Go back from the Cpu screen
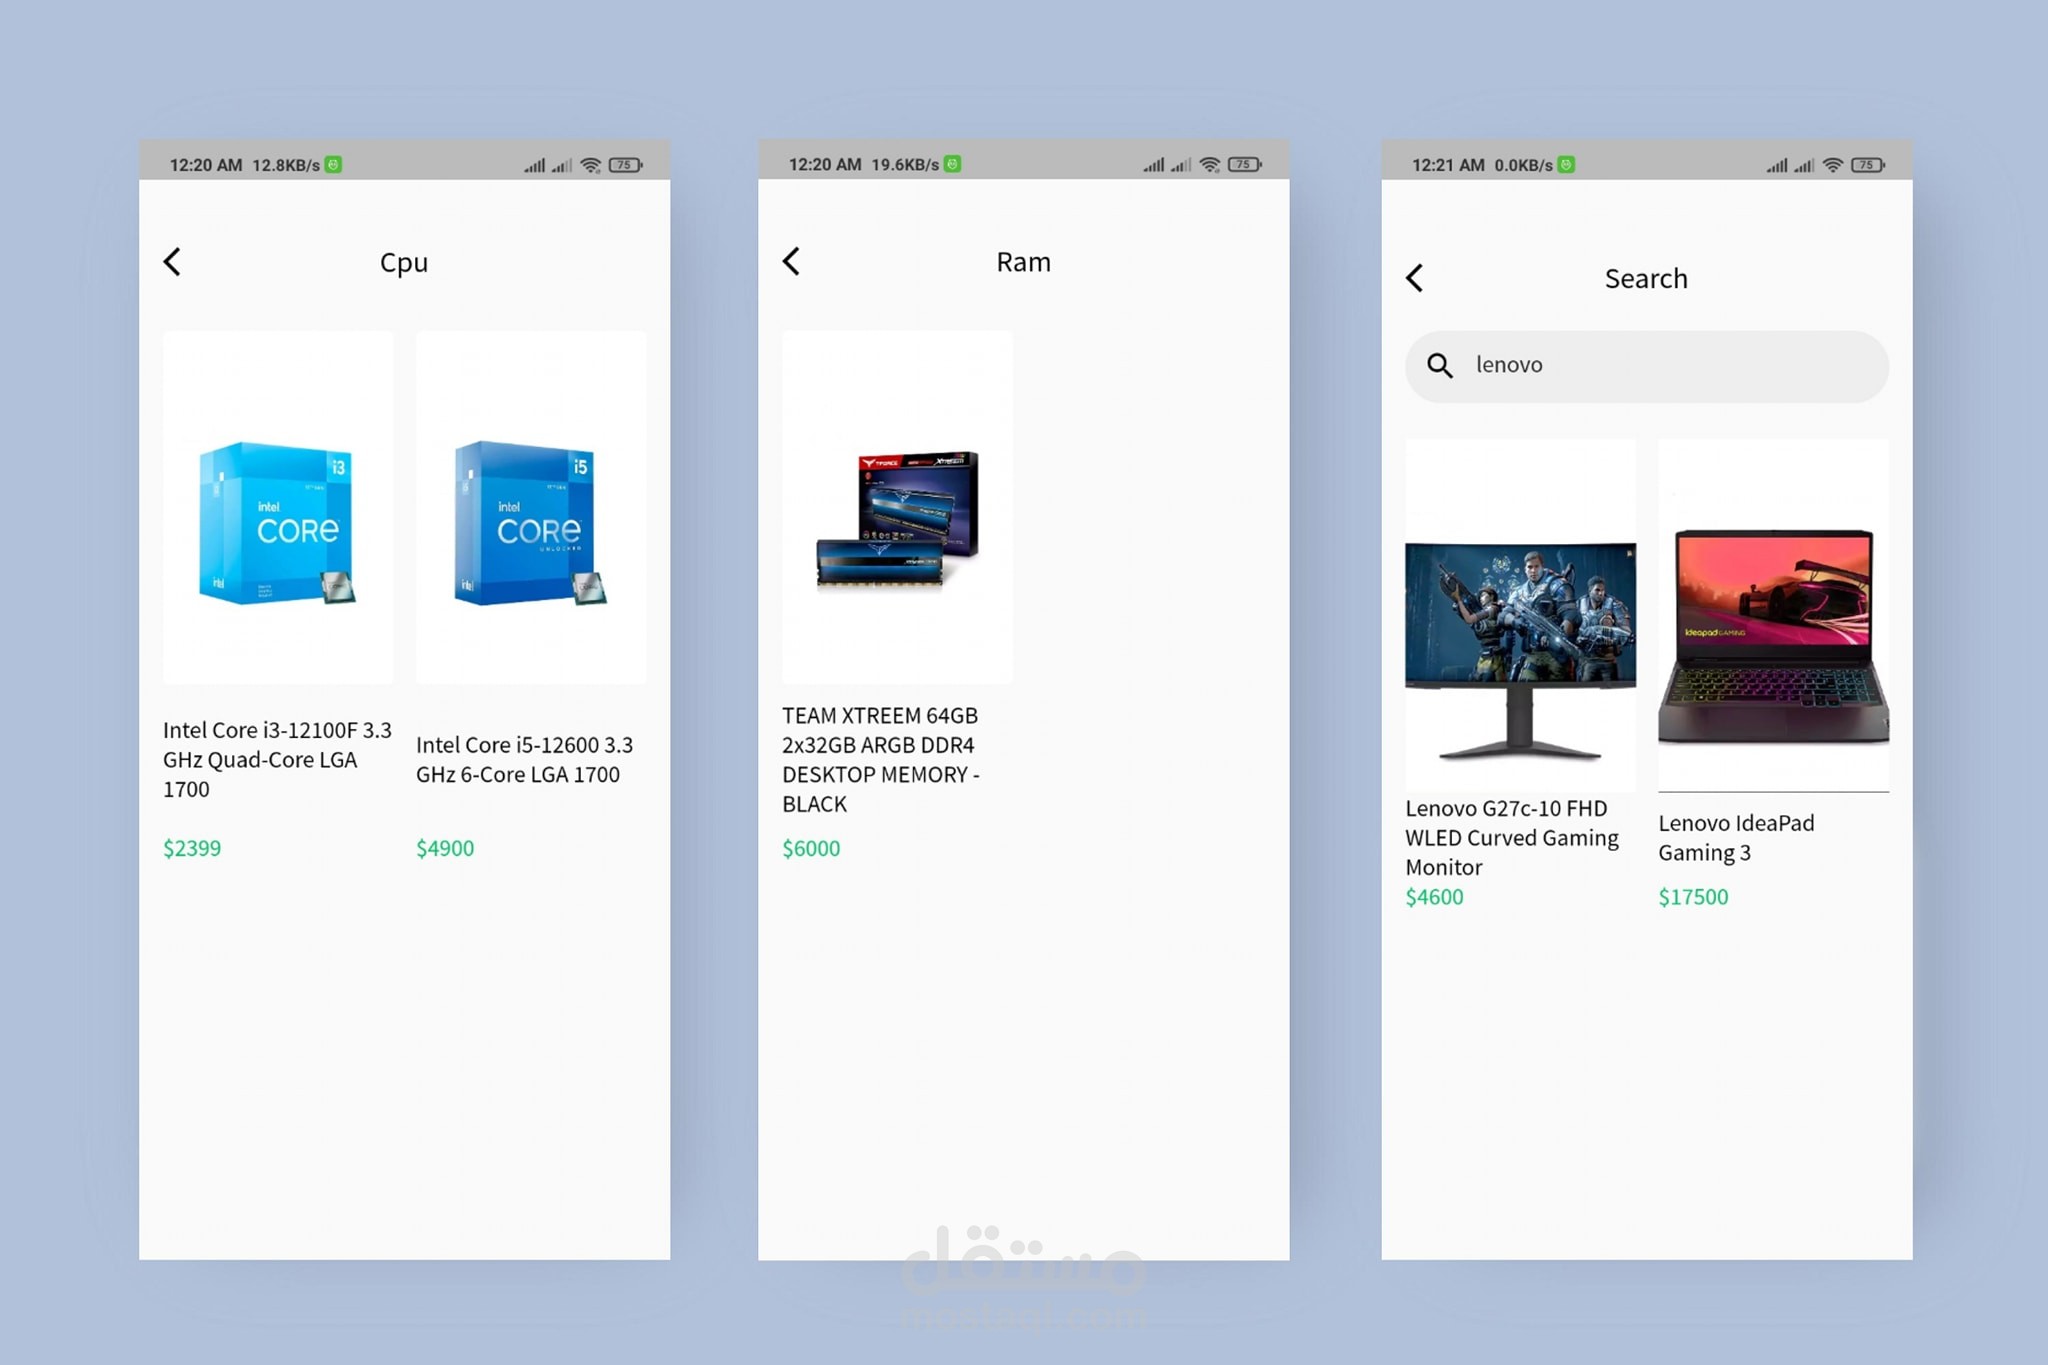 tap(172, 262)
